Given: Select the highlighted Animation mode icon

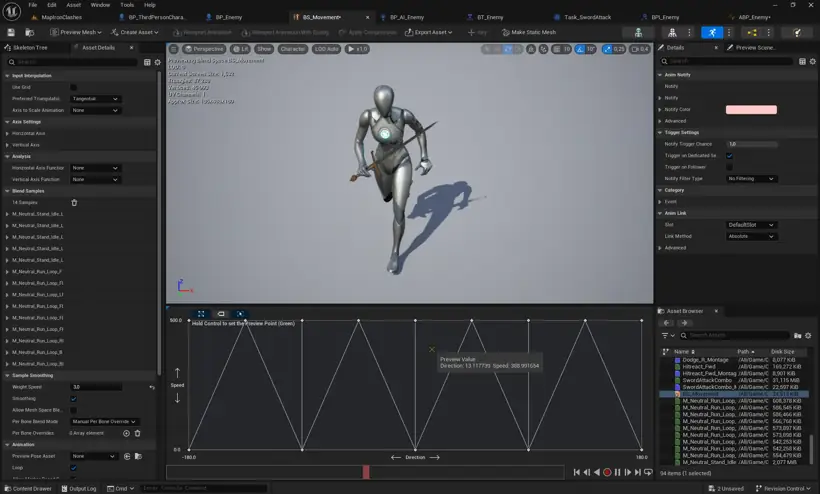Looking at the screenshot, I should pyautogui.click(x=712, y=32).
